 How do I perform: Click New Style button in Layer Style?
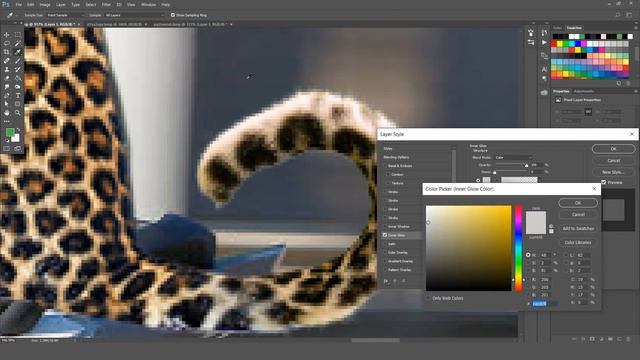click(613, 172)
